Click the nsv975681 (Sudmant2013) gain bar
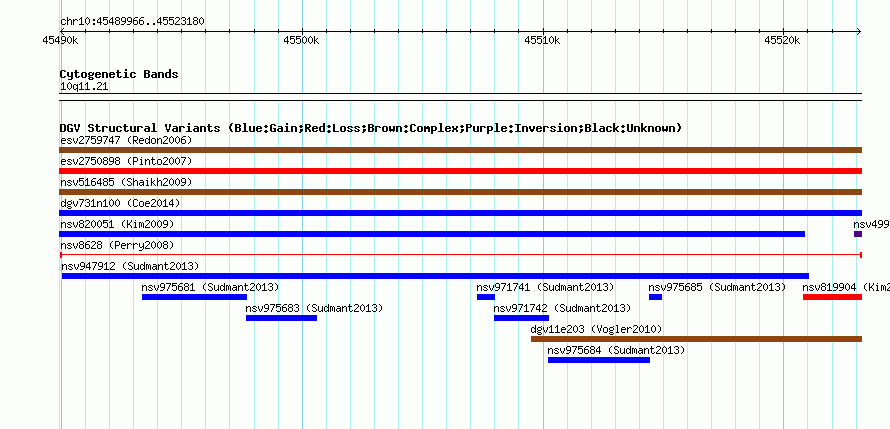 coord(194,297)
